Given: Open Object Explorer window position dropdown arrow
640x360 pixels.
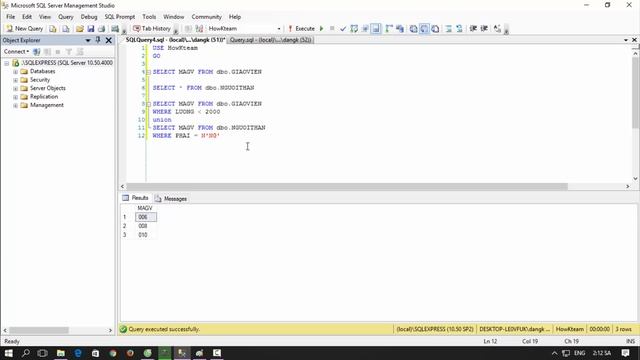Looking at the screenshot, I should pos(88,40).
